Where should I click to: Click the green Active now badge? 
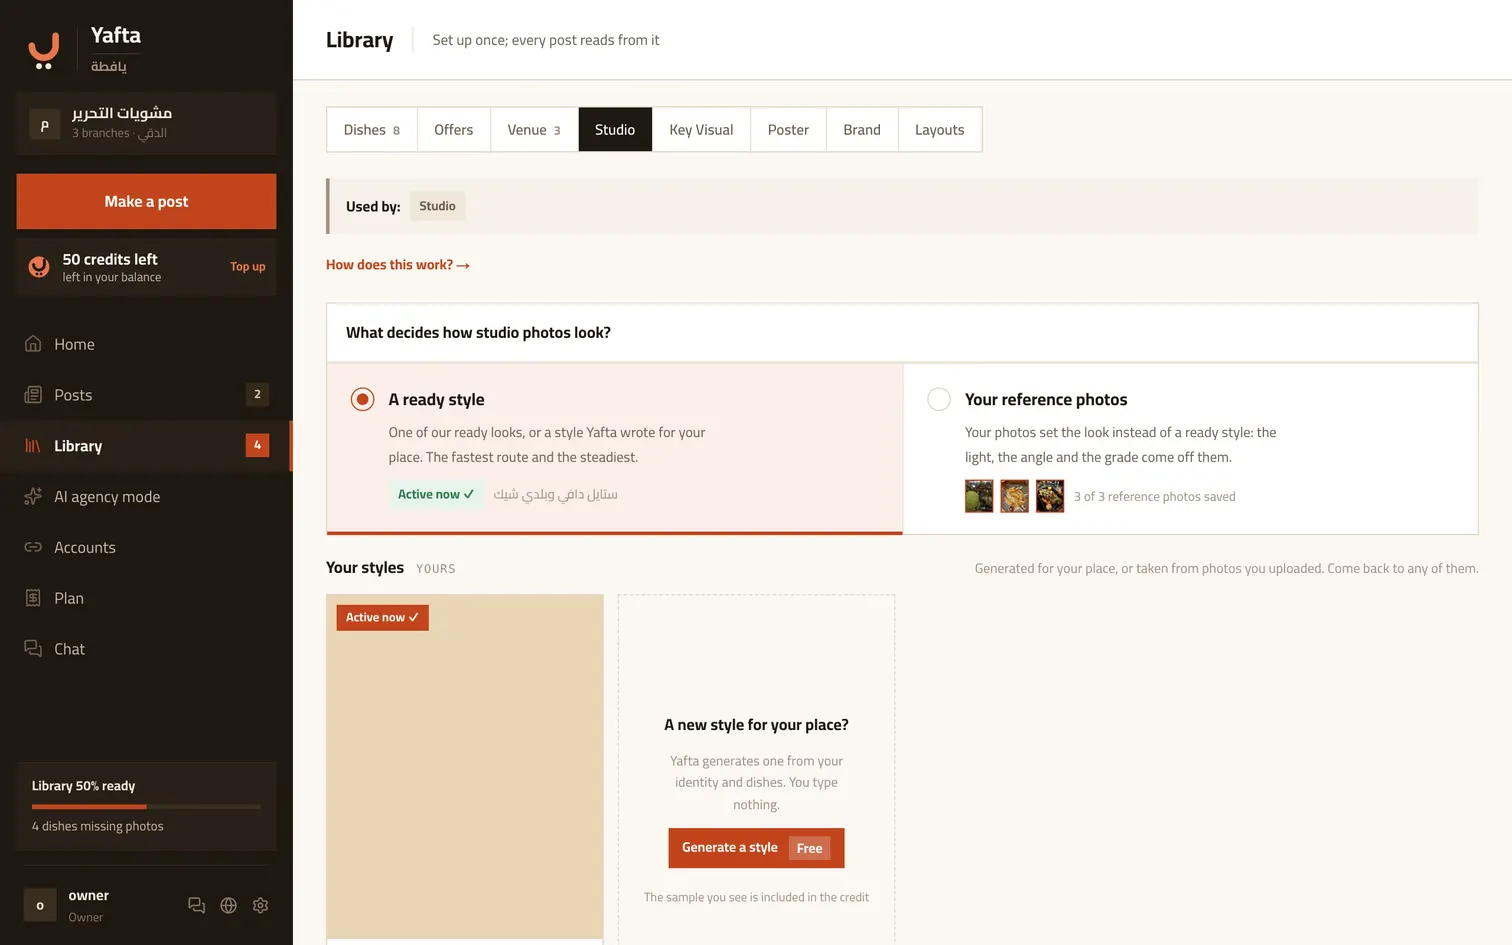[x=436, y=494]
